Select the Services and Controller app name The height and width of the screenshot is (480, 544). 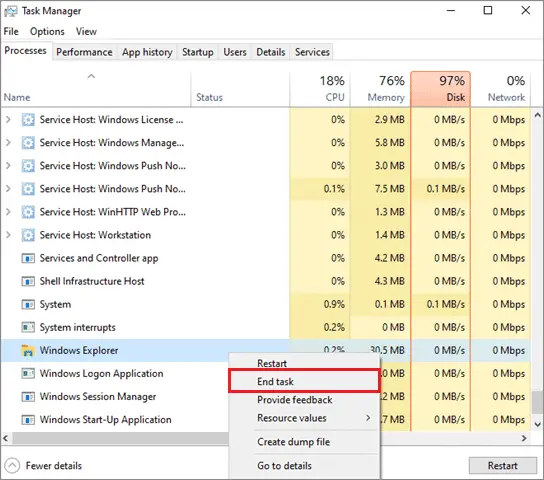99,258
